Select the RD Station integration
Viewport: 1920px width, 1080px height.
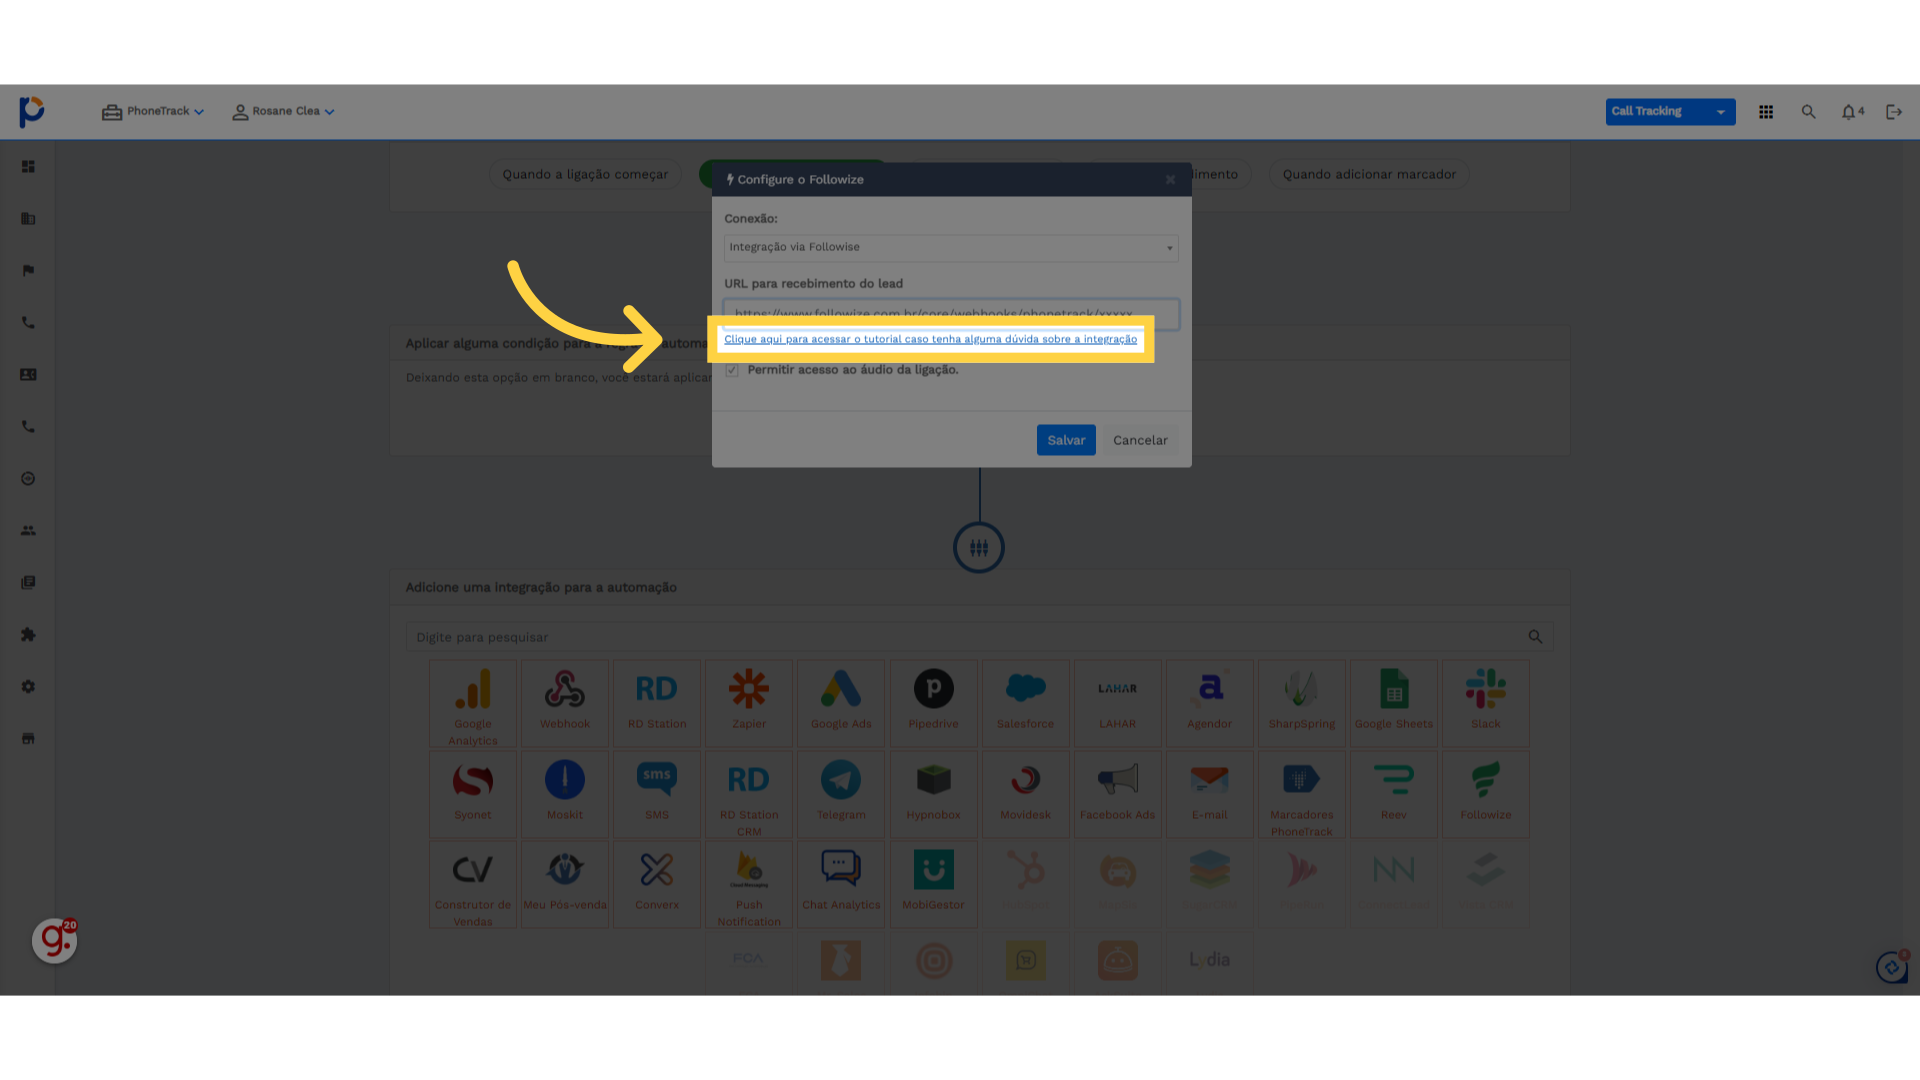pyautogui.click(x=657, y=704)
